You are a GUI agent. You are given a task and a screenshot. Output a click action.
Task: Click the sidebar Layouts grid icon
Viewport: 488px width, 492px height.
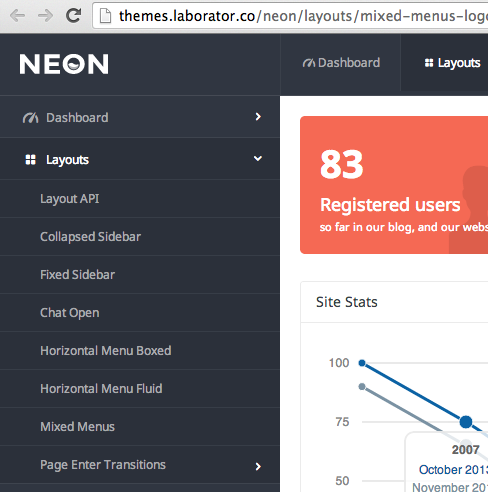coord(30,160)
